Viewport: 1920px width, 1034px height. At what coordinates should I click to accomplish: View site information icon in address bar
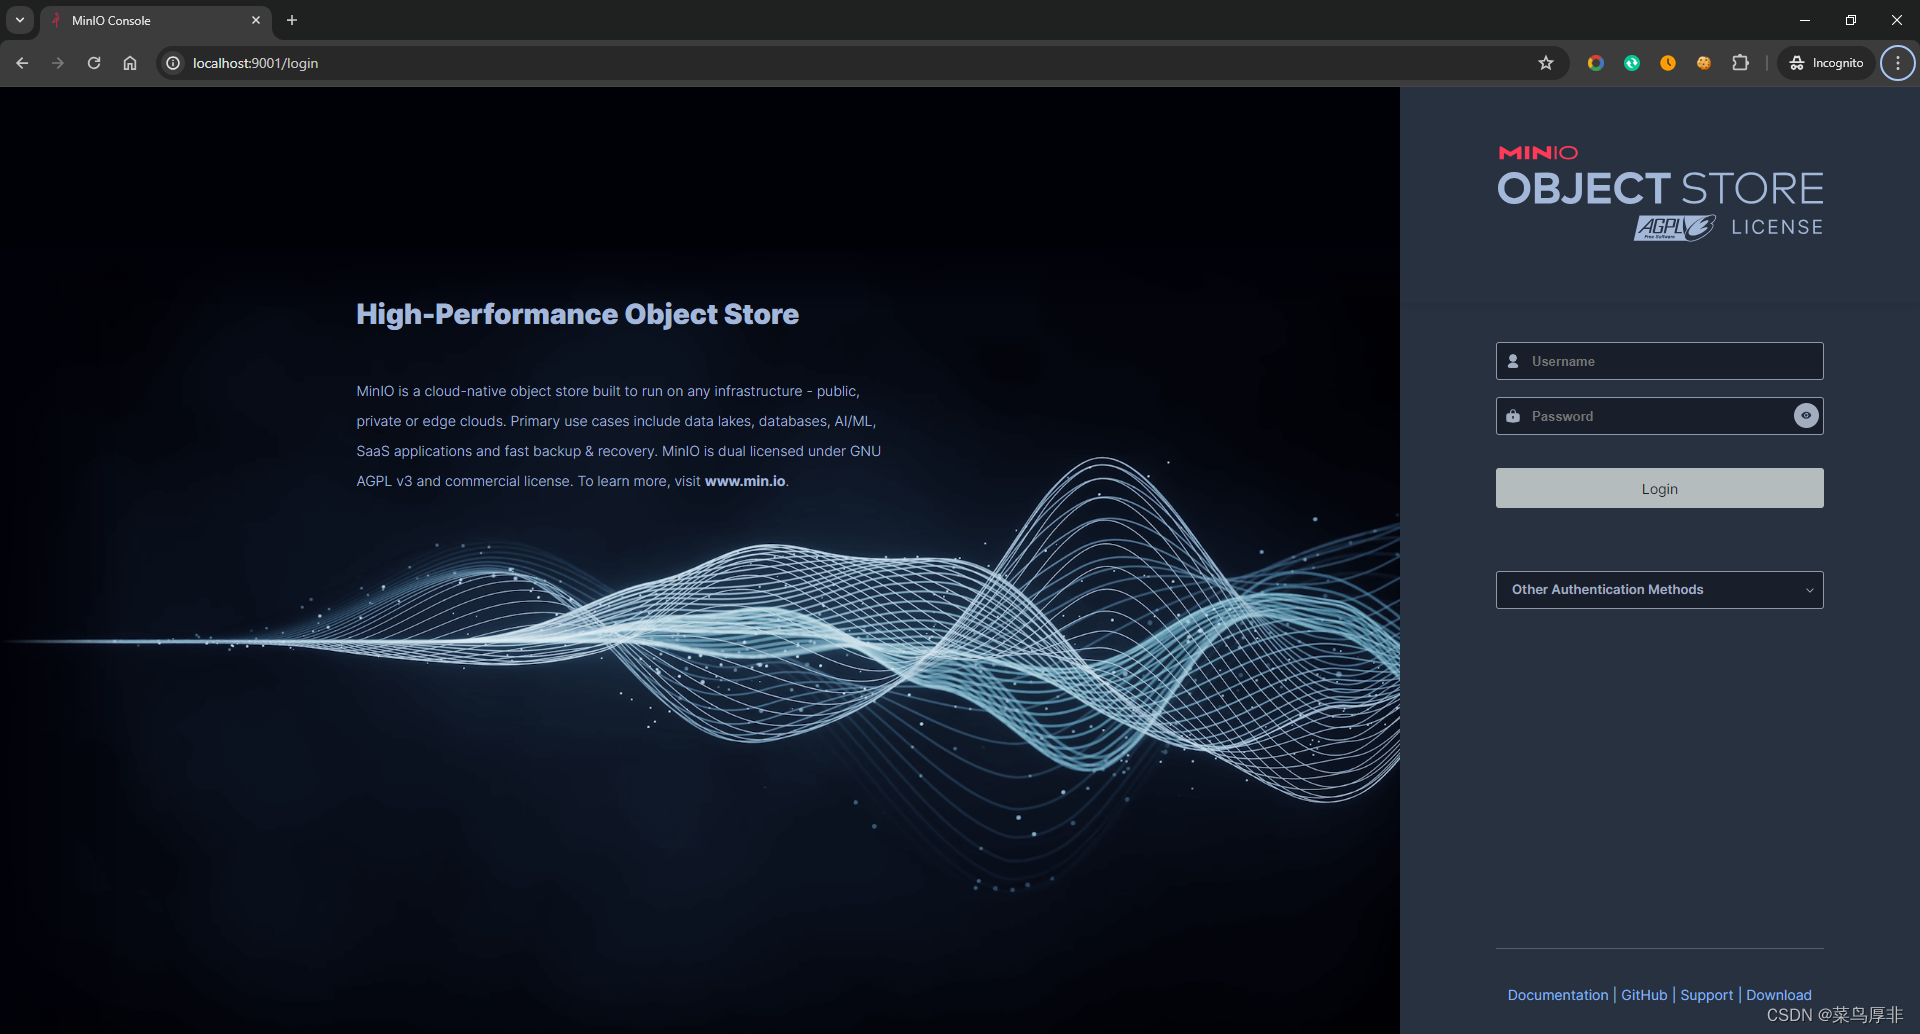tap(173, 63)
